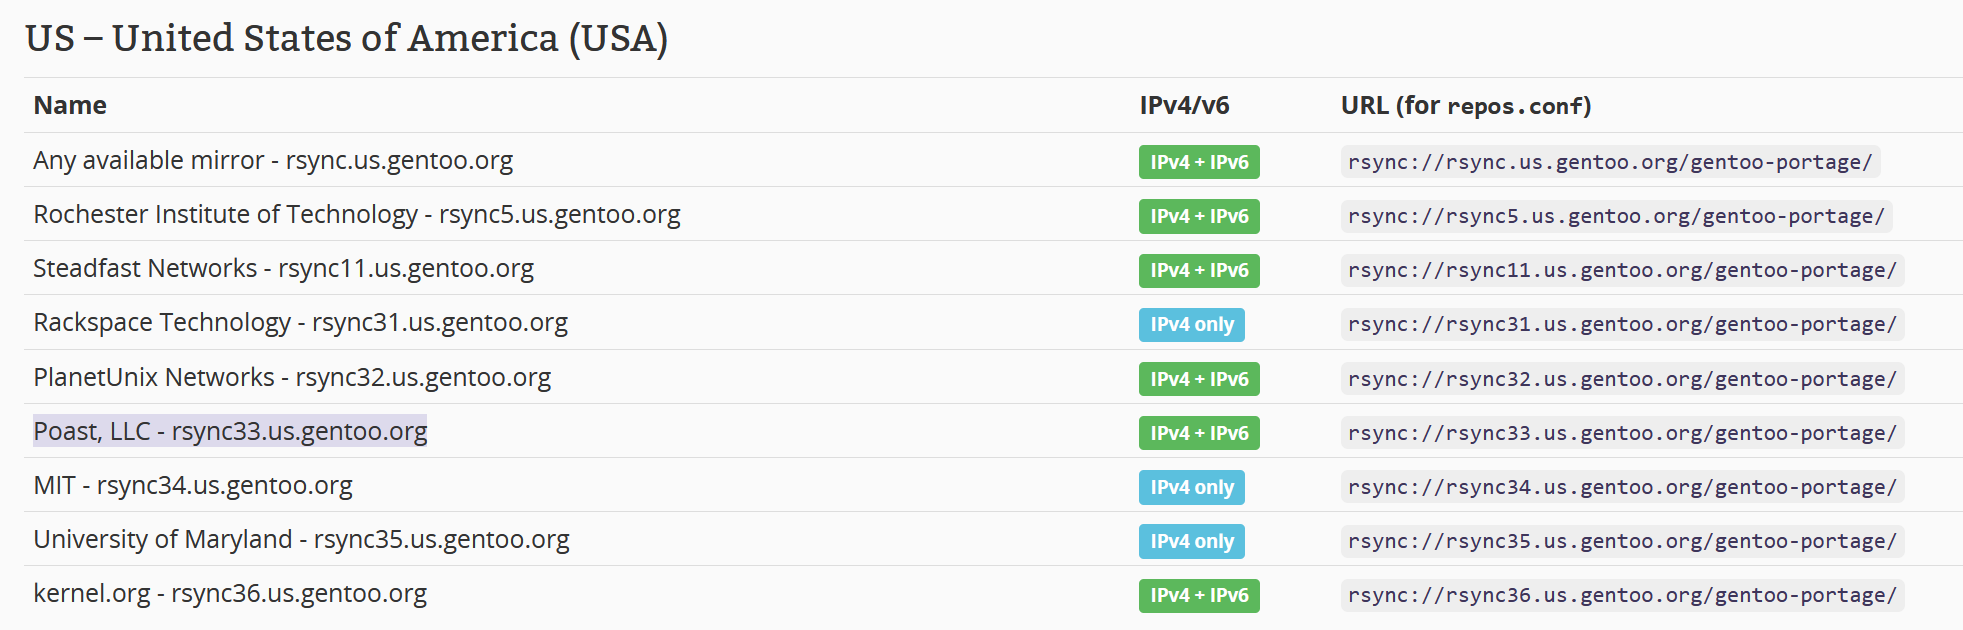Click the US – United States of America heading
Screen dimensions: 1963x630
[x=346, y=38]
